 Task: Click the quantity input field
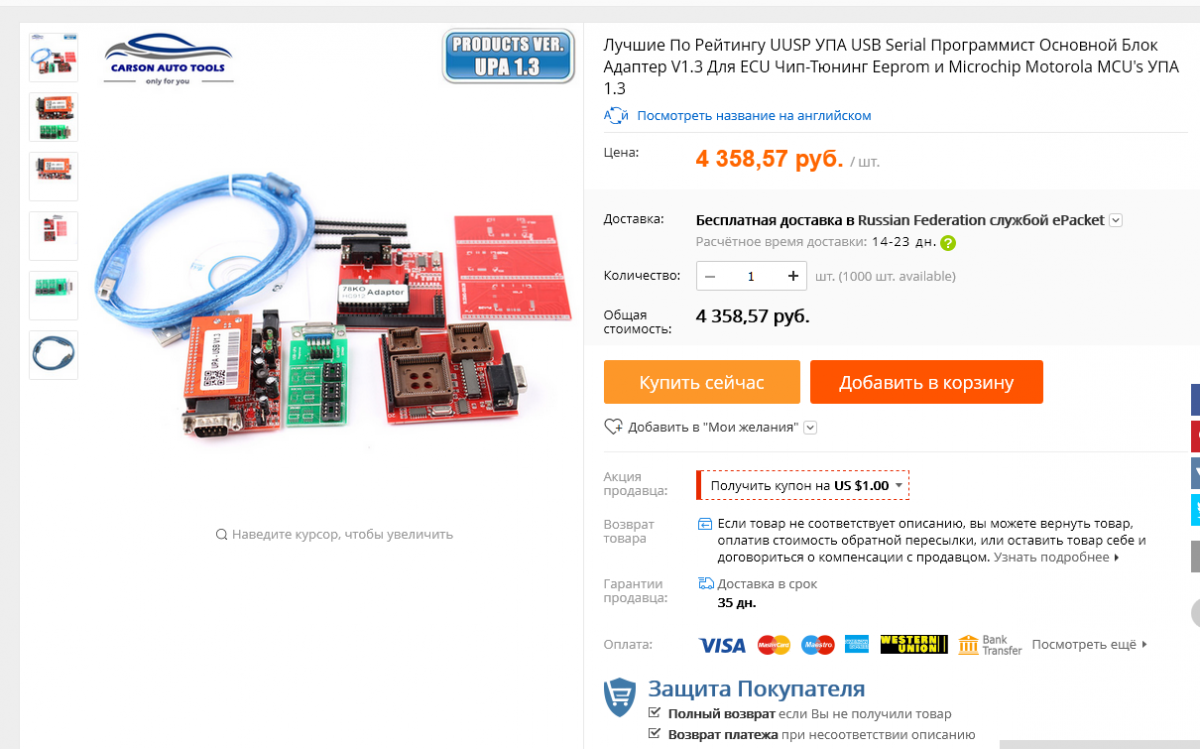pyautogui.click(x=751, y=276)
